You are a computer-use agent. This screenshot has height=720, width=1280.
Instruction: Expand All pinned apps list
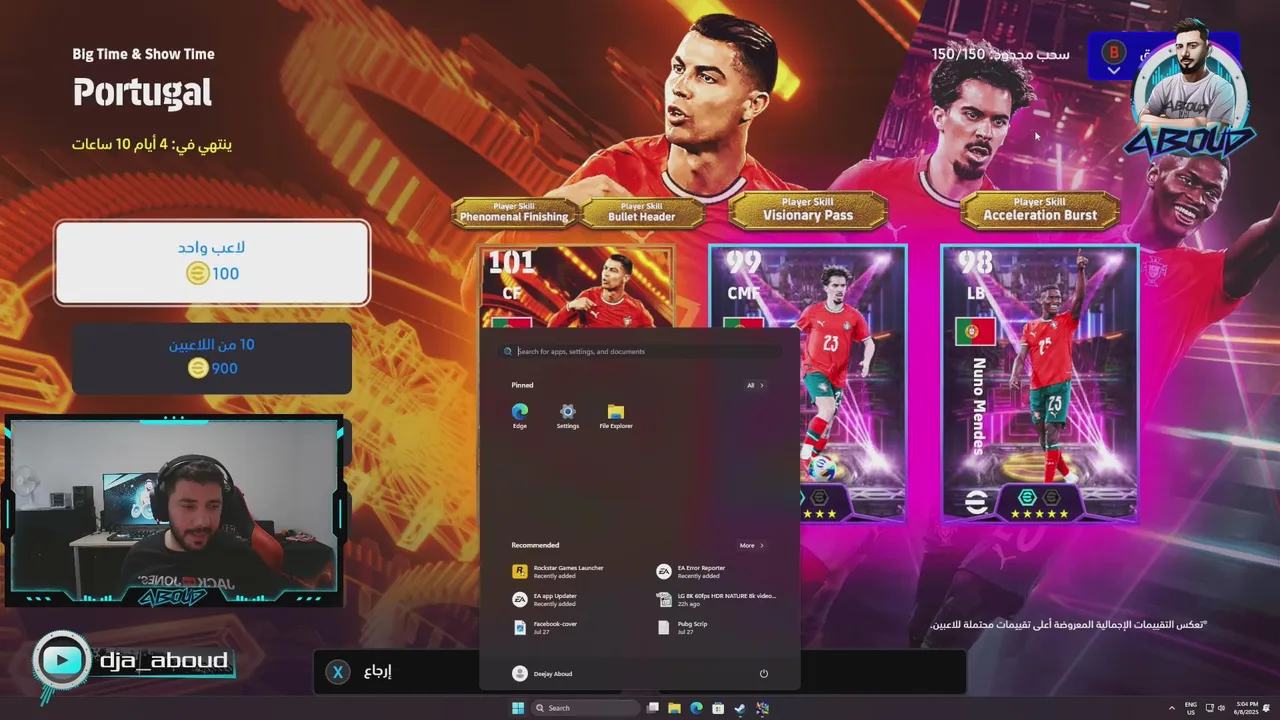coord(755,385)
